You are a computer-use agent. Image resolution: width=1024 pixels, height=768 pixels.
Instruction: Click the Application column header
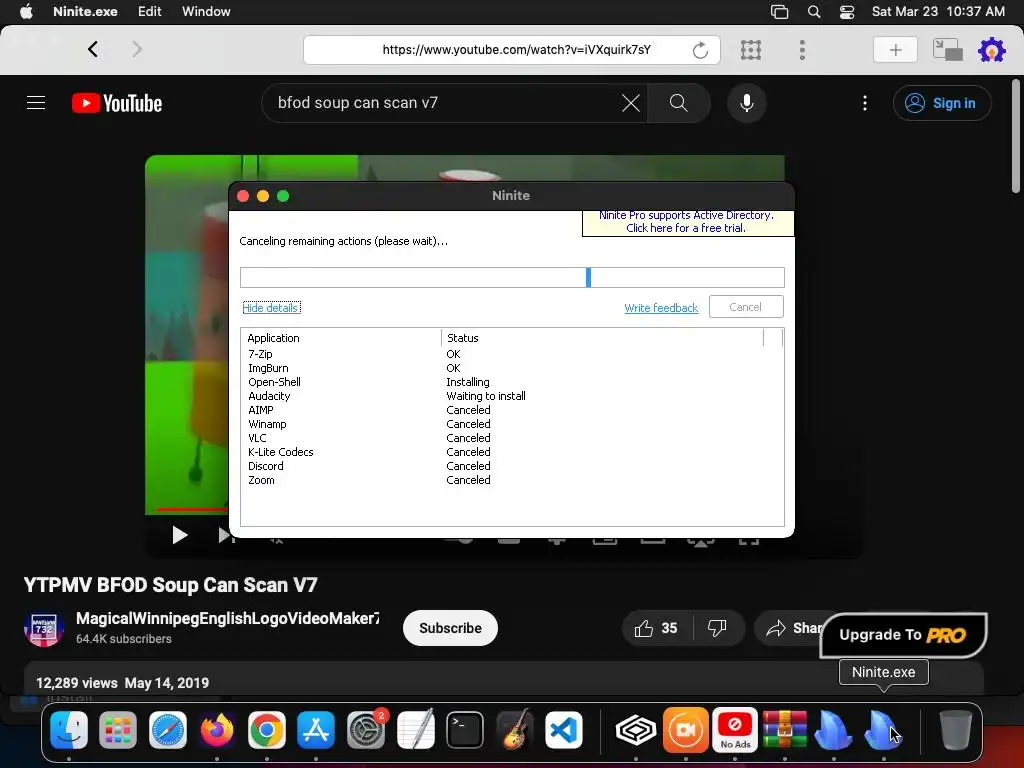click(x=342, y=338)
